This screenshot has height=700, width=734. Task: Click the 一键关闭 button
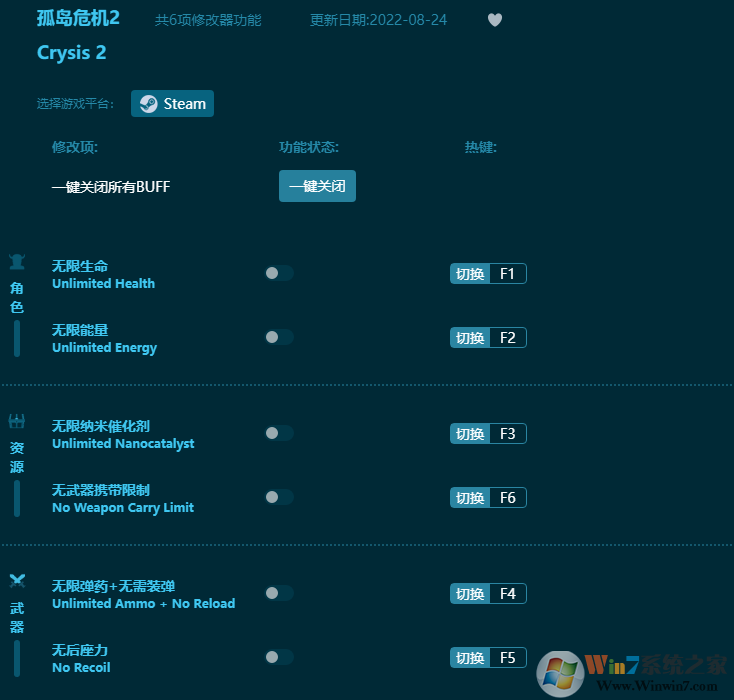pos(317,186)
